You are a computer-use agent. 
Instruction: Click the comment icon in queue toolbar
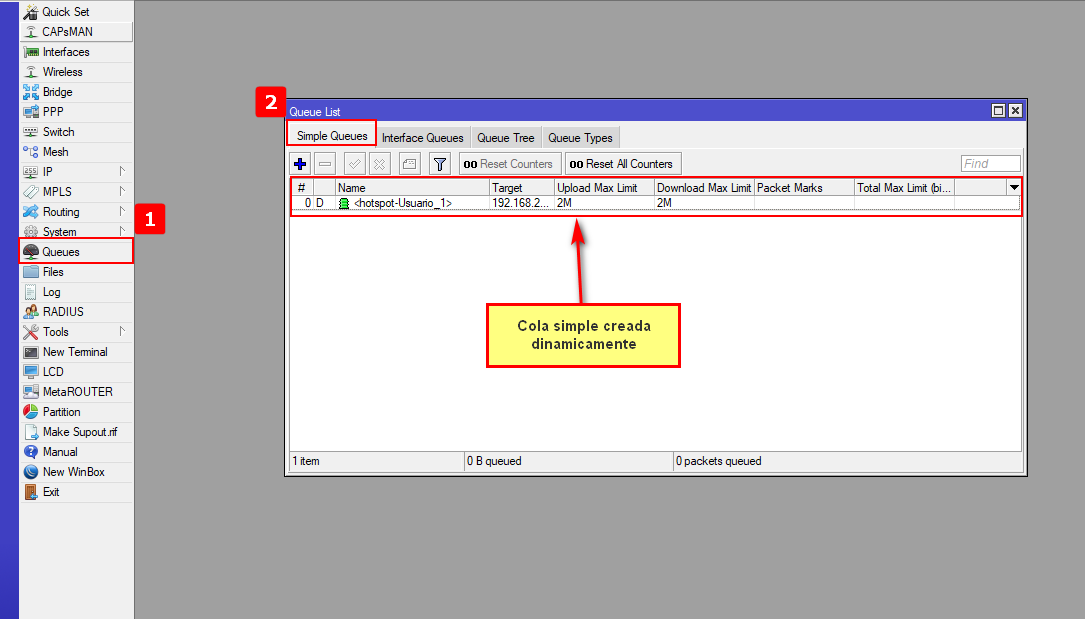tap(409, 164)
